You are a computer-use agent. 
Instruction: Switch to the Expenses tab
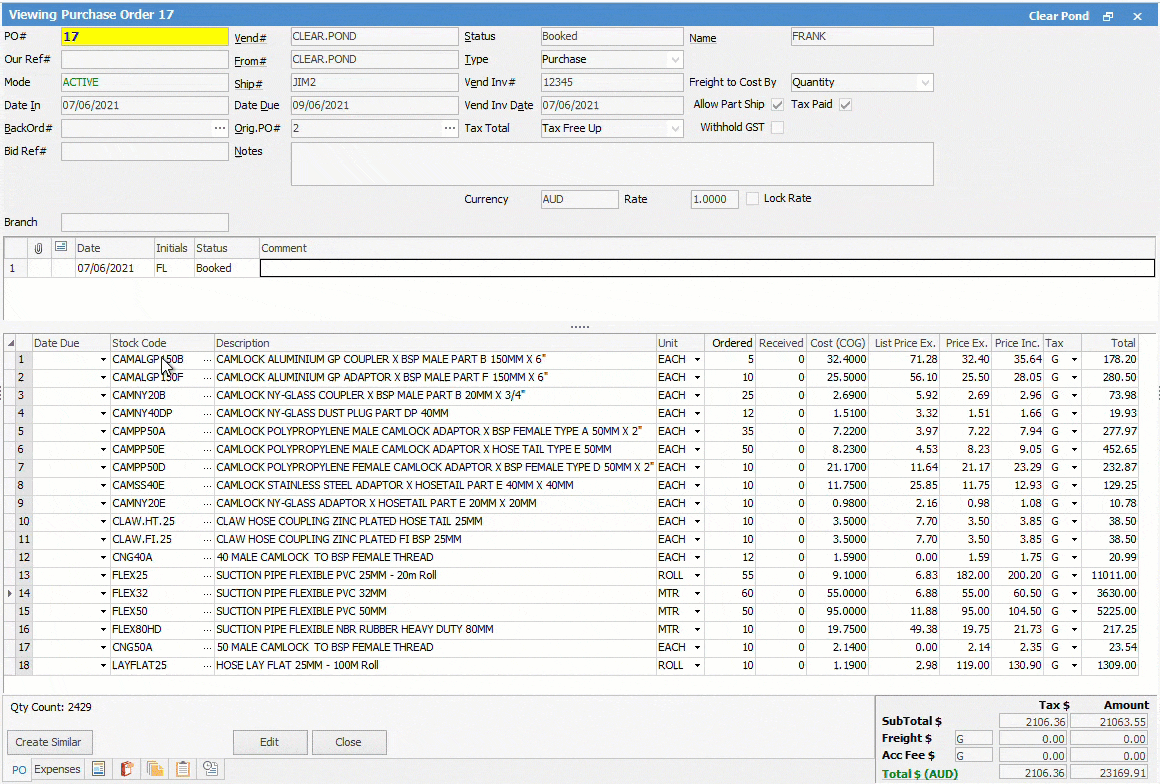point(57,769)
